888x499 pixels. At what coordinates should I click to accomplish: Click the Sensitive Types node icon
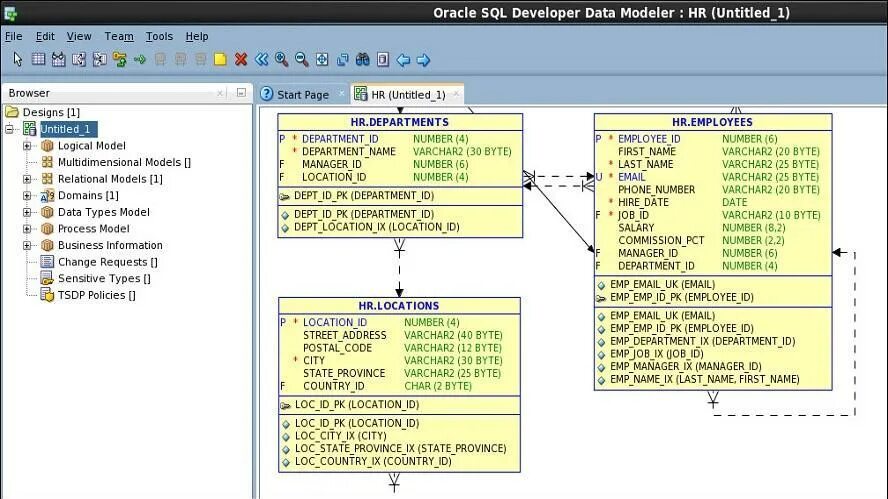48,278
